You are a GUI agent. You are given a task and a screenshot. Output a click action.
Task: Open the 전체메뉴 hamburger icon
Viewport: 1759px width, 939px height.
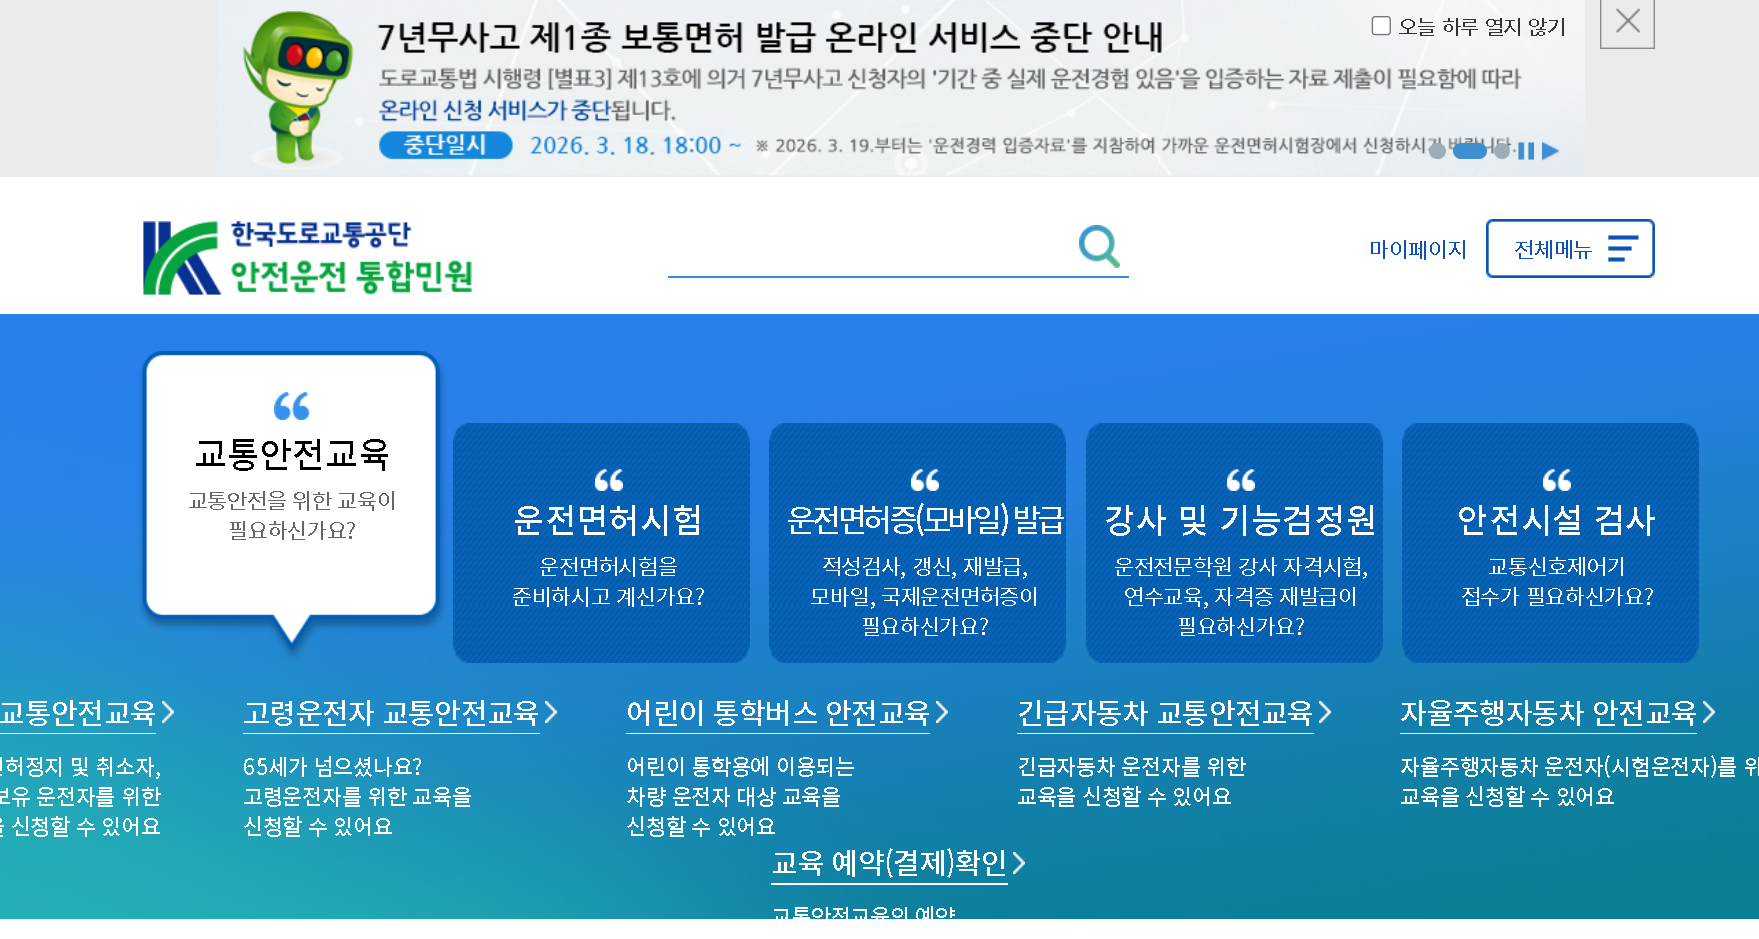(x=1624, y=249)
